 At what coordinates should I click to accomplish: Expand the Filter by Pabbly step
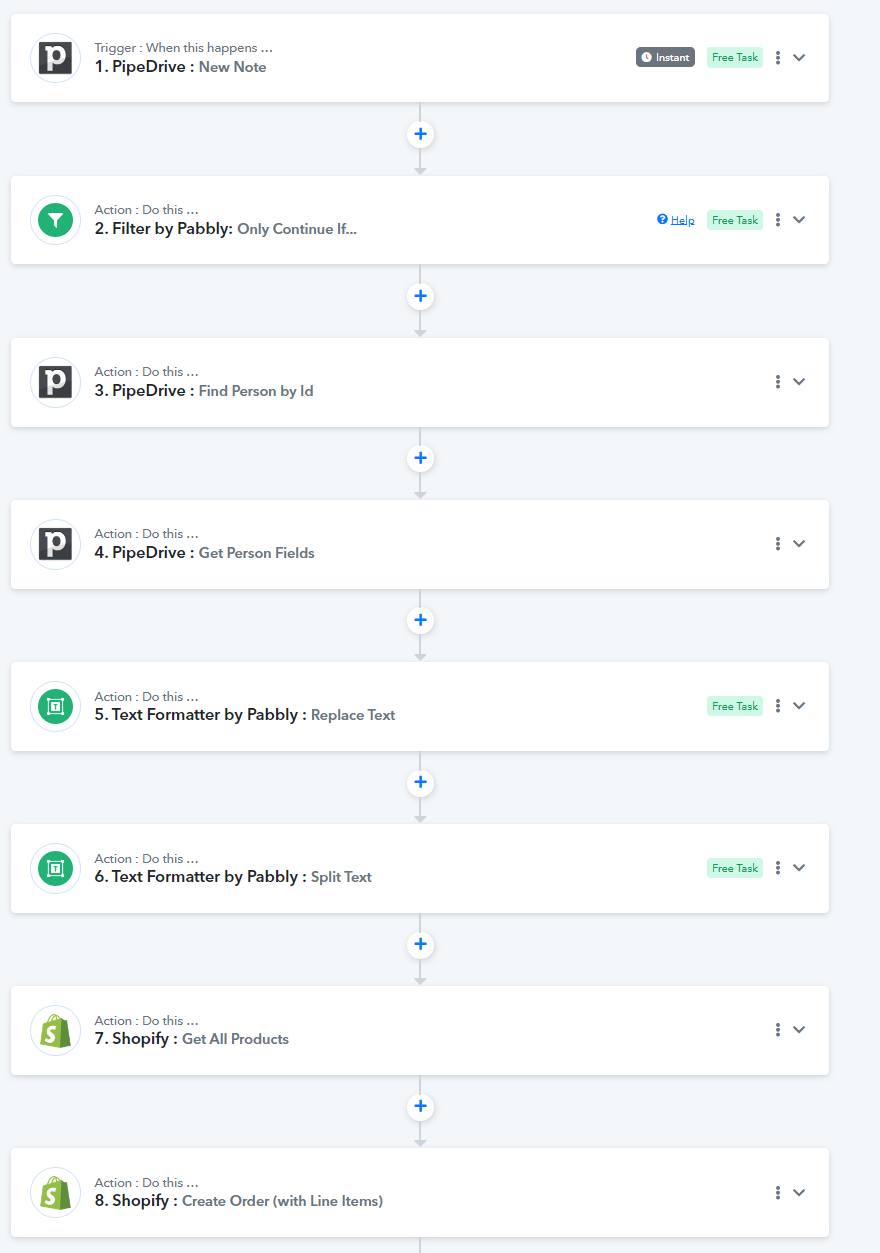(x=799, y=220)
